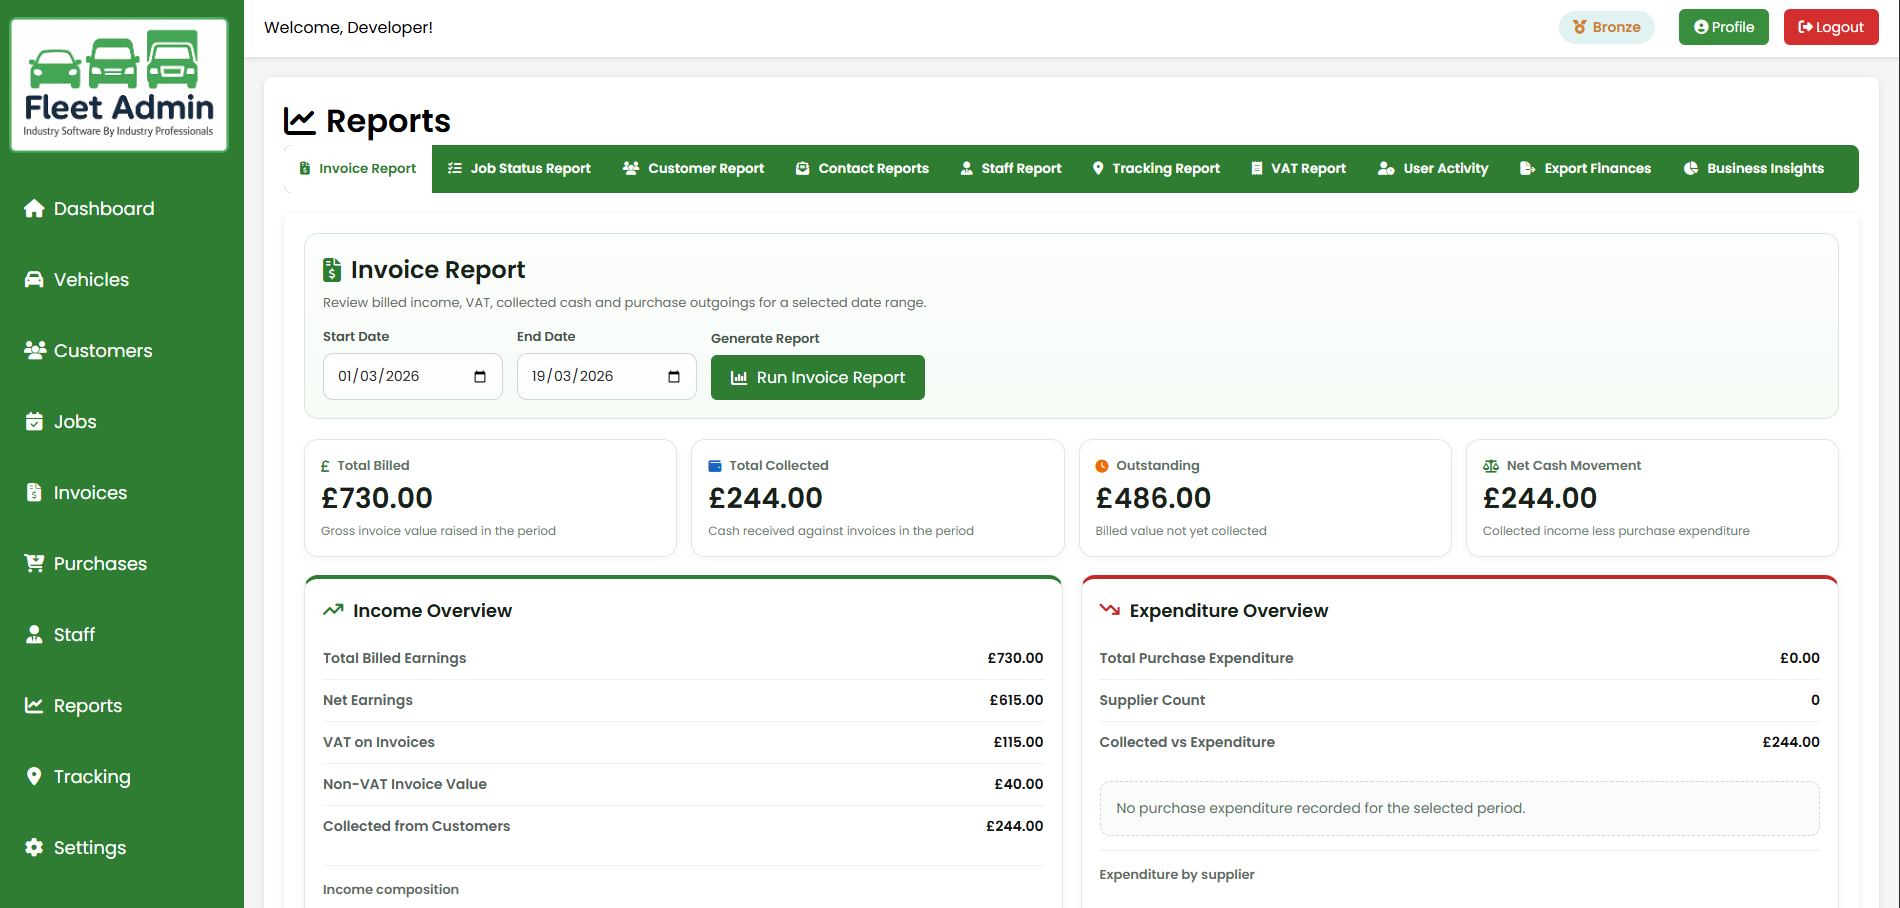This screenshot has width=1900, height=908.
Task: Go to Jobs in the sidebar
Action: pos(75,421)
